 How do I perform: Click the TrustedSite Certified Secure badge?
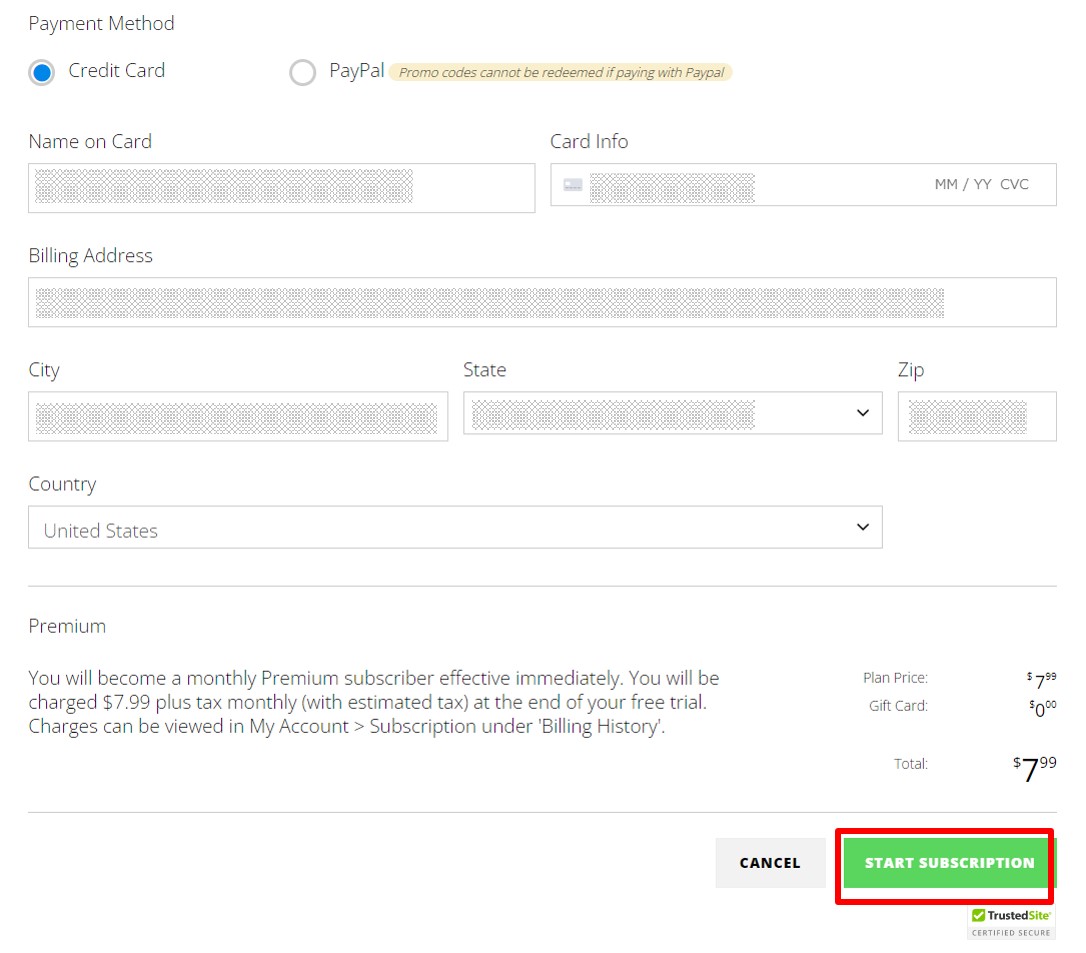(1011, 923)
